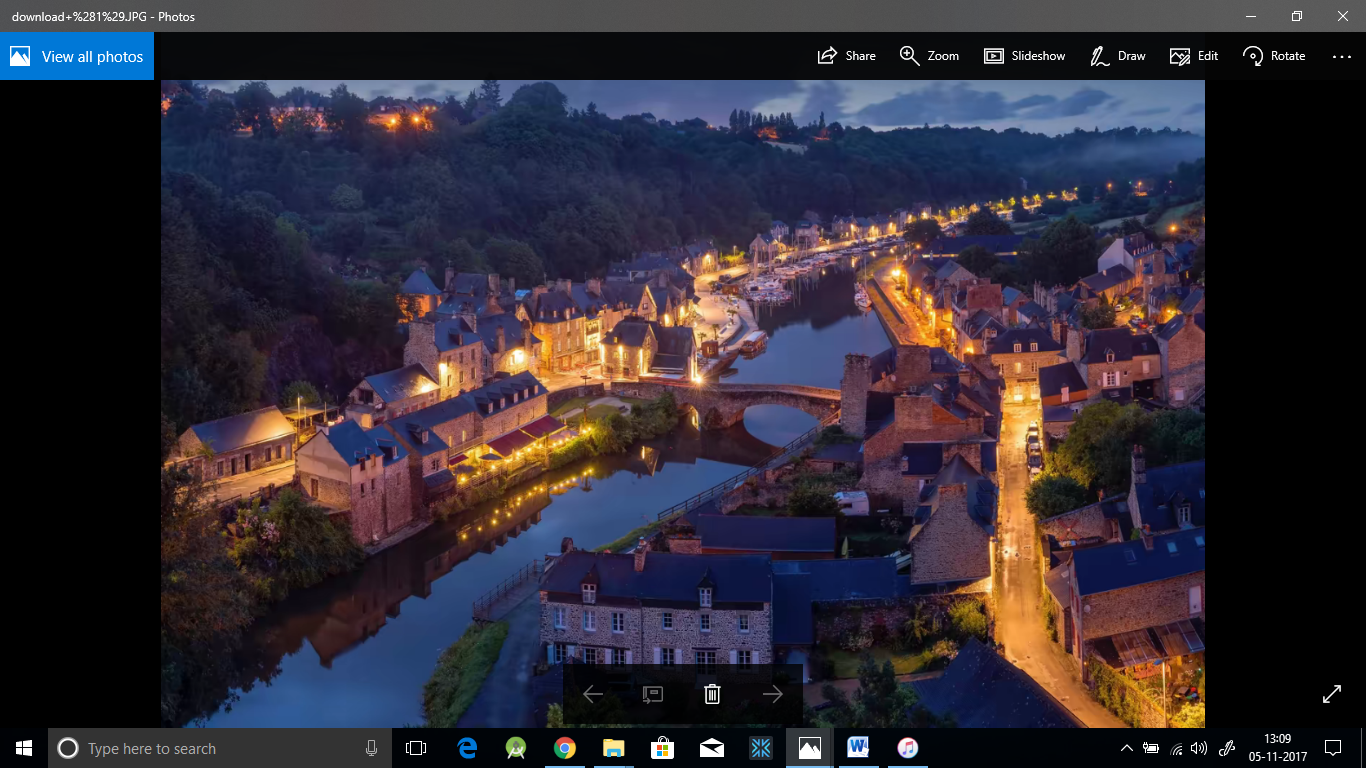Show hidden system tray icons
The image size is (1366, 768).
coord(1127,748)
